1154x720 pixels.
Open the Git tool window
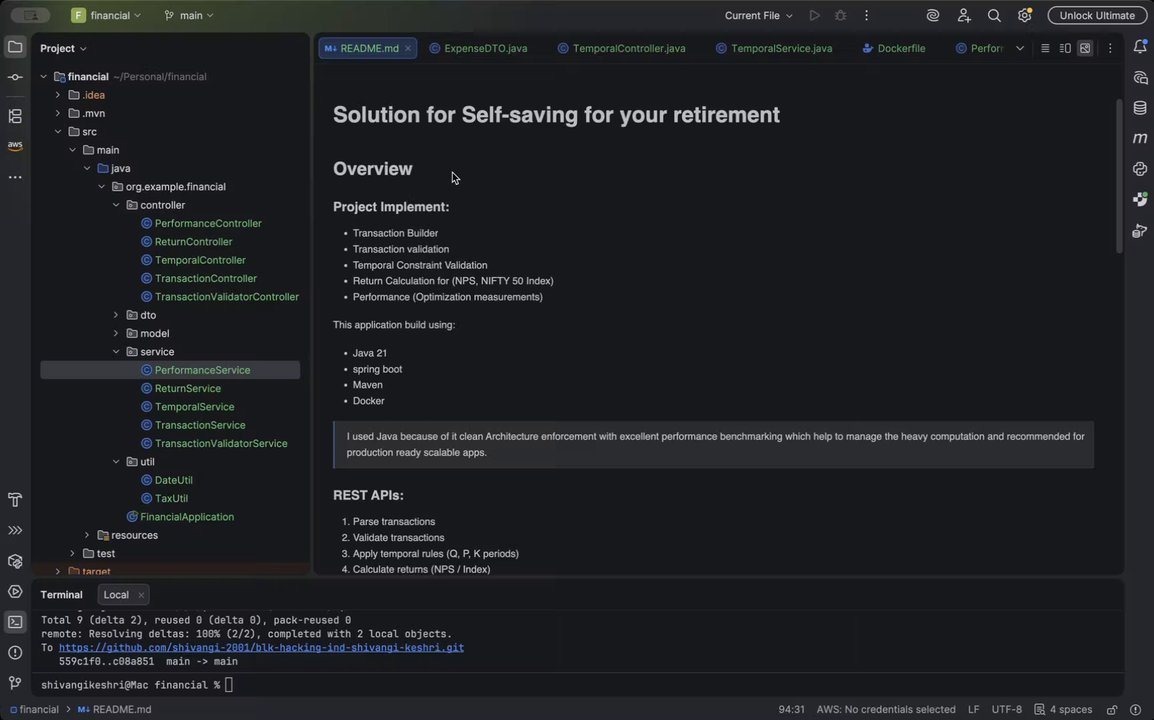(15, 683)
